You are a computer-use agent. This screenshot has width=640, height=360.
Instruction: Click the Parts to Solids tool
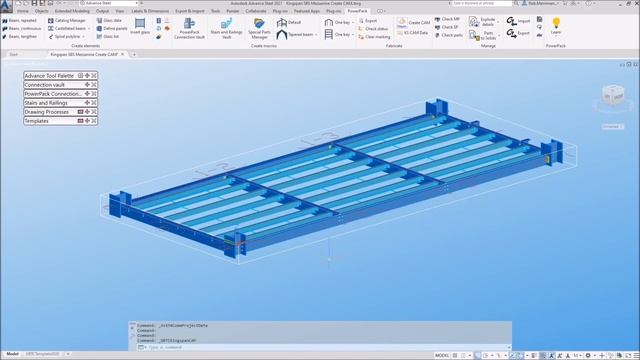(x=483, y=36)
